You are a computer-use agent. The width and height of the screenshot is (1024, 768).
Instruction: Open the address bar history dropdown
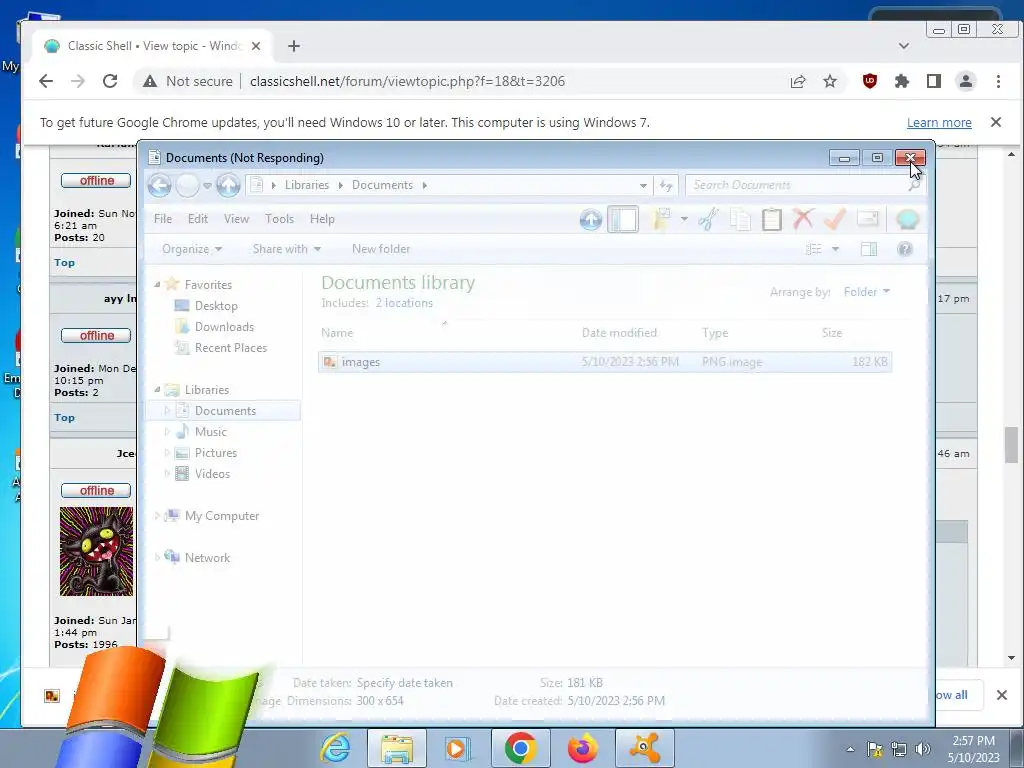tap(643, 185)
